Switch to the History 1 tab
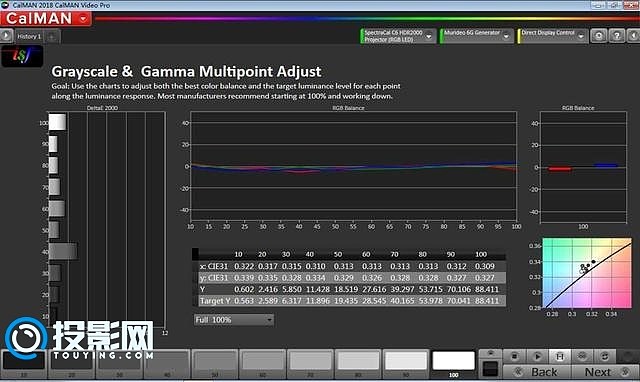This screenshot has width=640, height=382. click(29, 36)
